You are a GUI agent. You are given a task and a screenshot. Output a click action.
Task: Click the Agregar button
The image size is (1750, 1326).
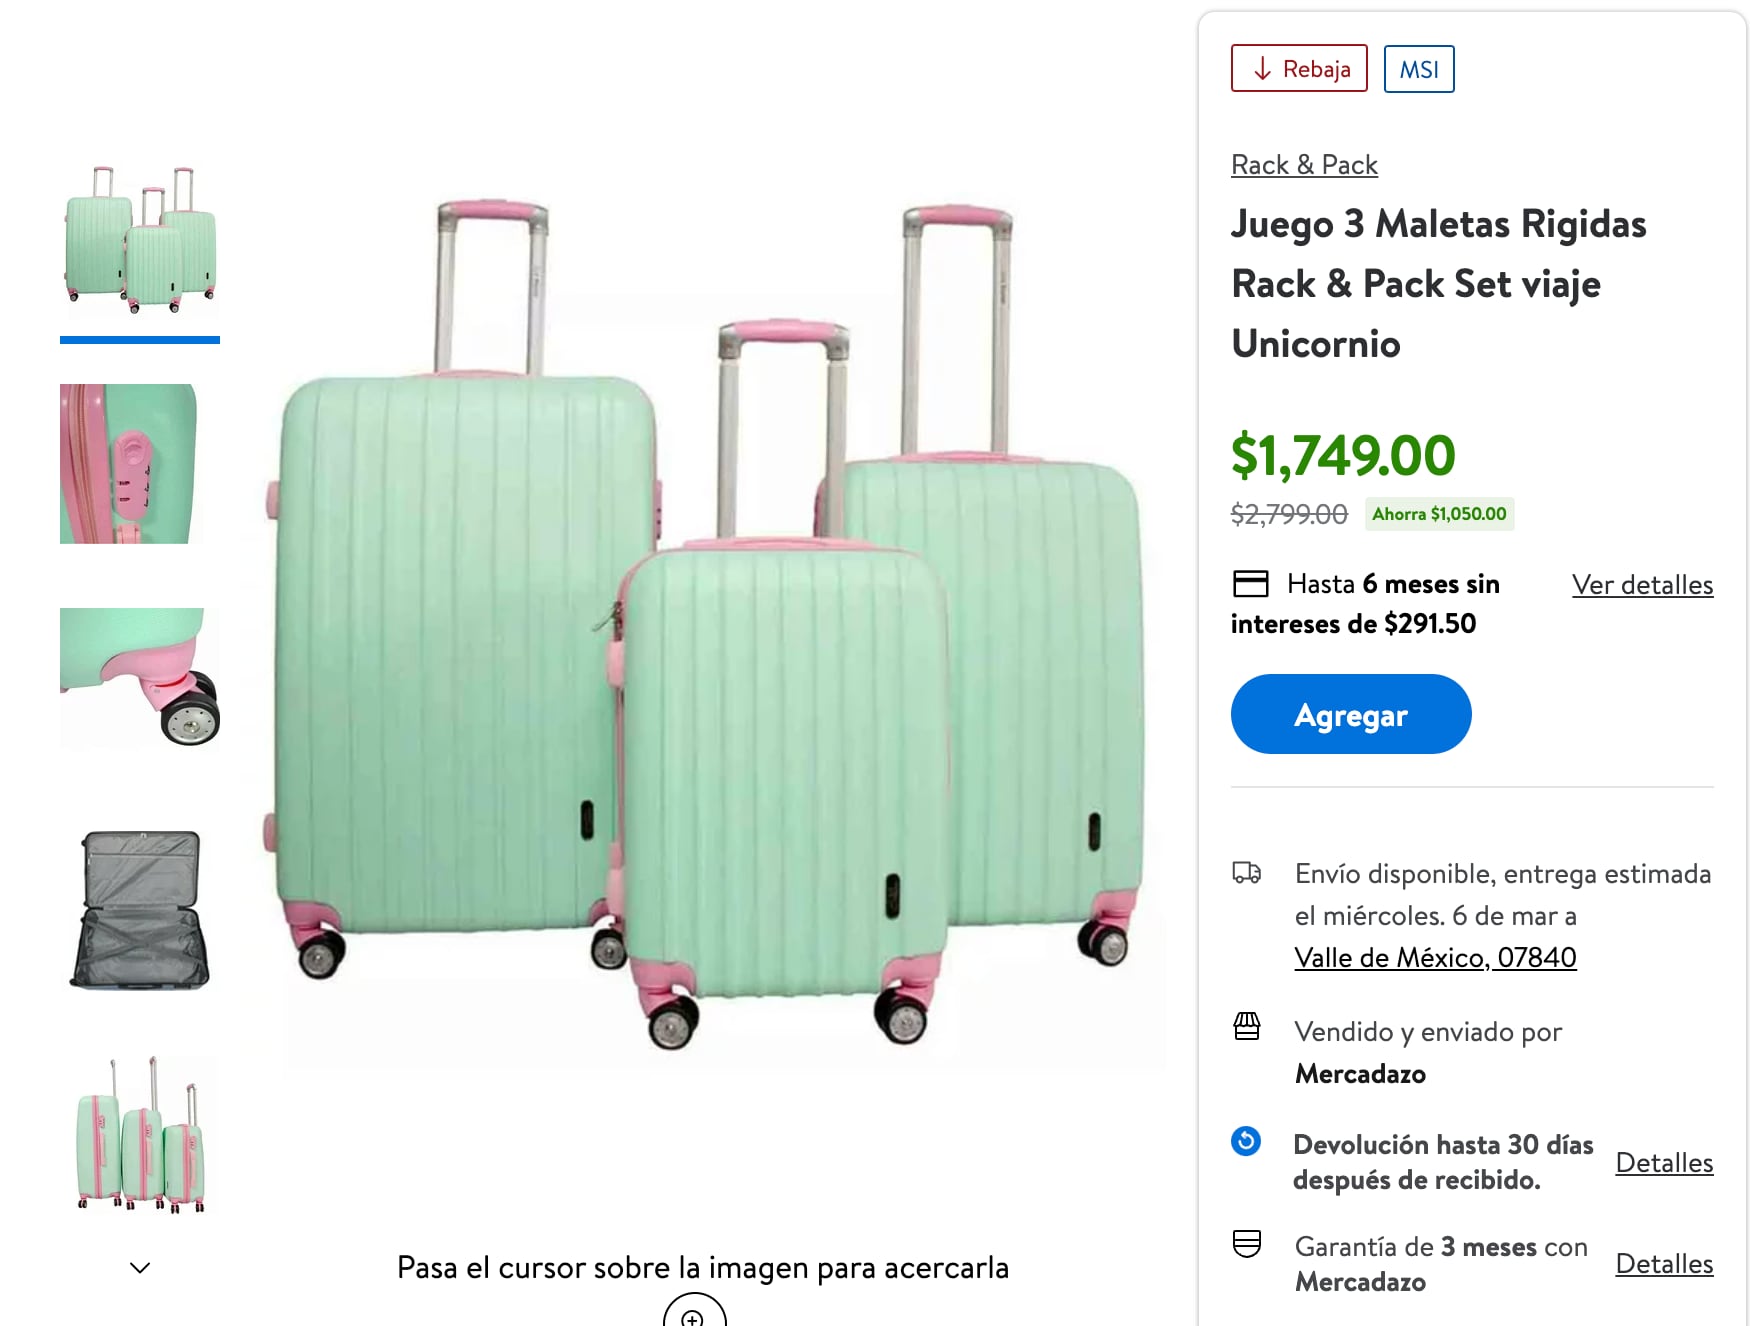(x=1350, y=714)
